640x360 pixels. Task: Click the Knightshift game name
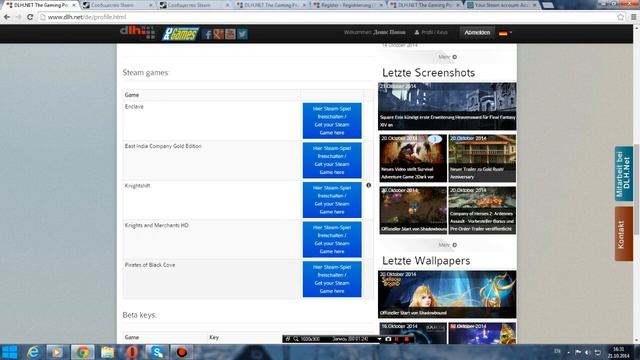coord(138,186)
